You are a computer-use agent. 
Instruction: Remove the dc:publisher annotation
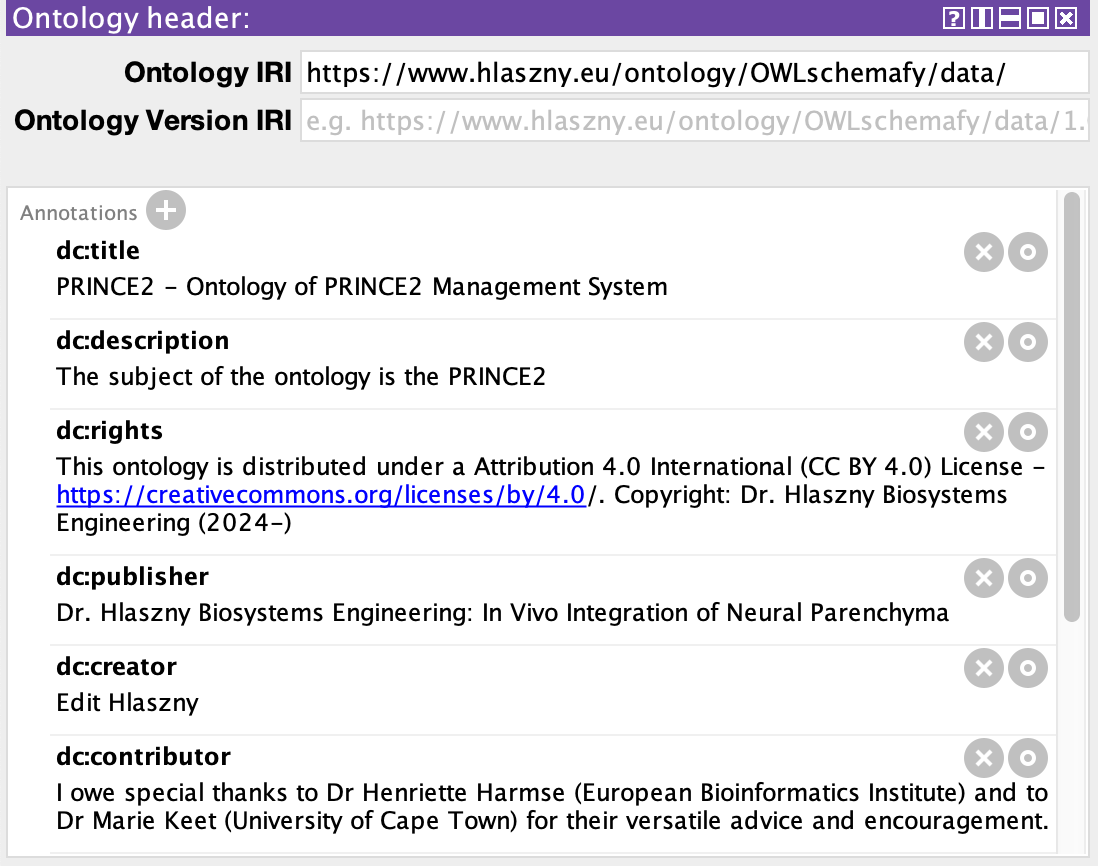pyautogui.click(x=984, y=579)
